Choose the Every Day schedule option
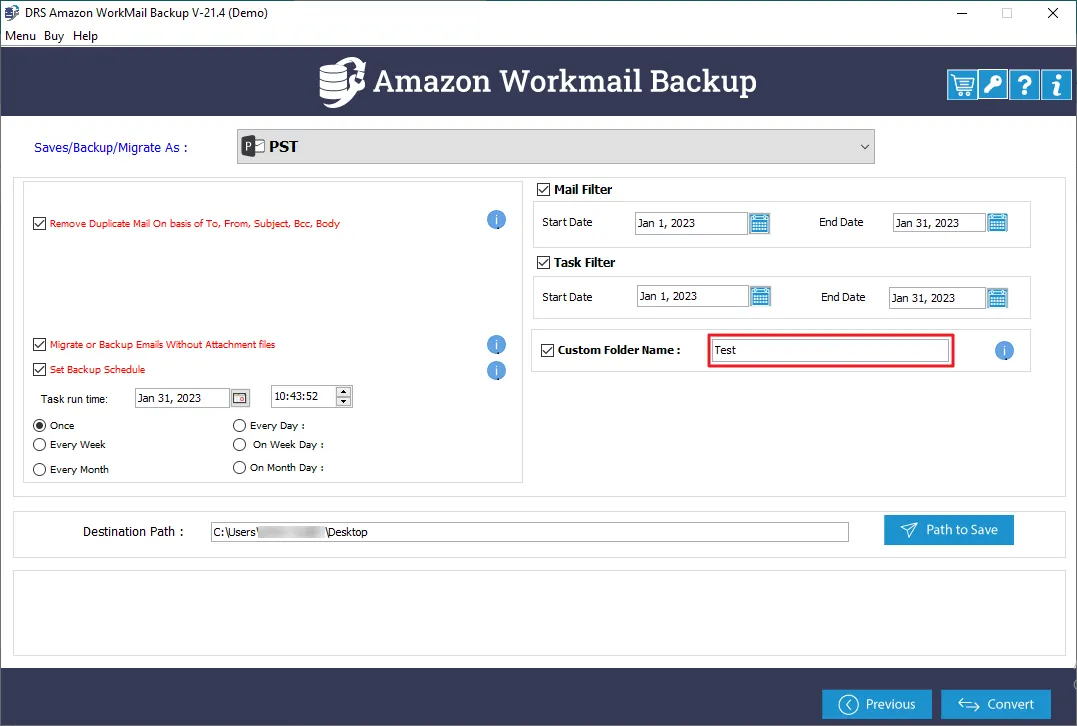 click(239, 426)
